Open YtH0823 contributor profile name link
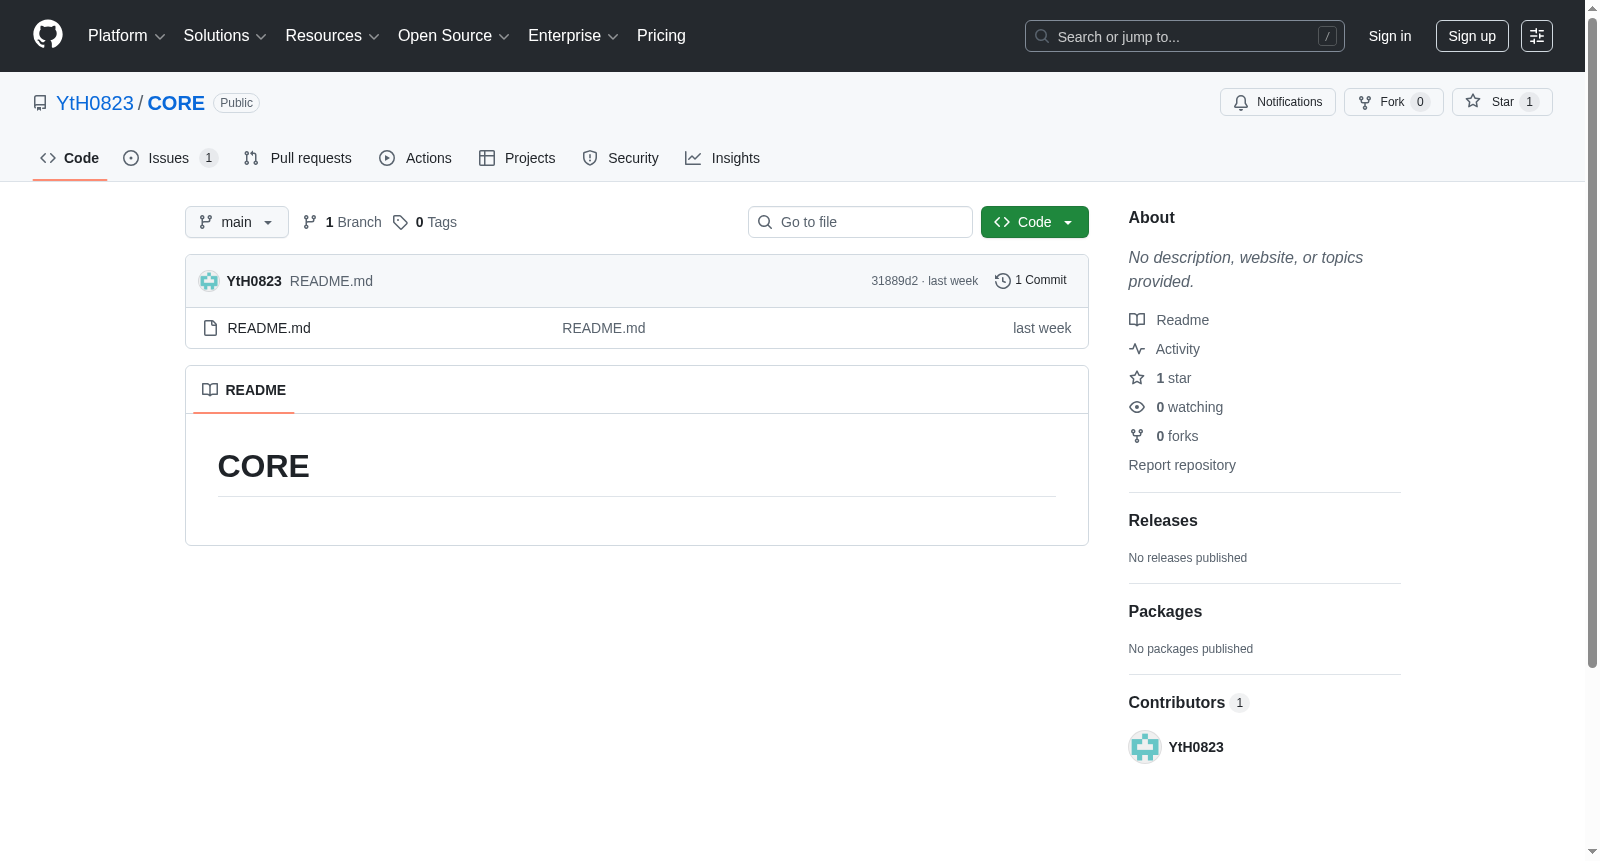1600x861 pixels. click(x=1196, y=747)
